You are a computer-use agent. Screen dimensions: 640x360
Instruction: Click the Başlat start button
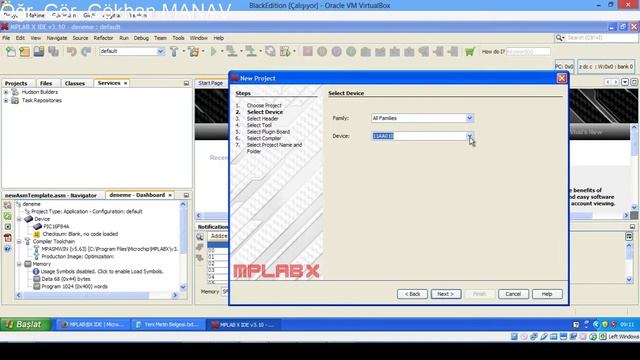tap(25, 324)
